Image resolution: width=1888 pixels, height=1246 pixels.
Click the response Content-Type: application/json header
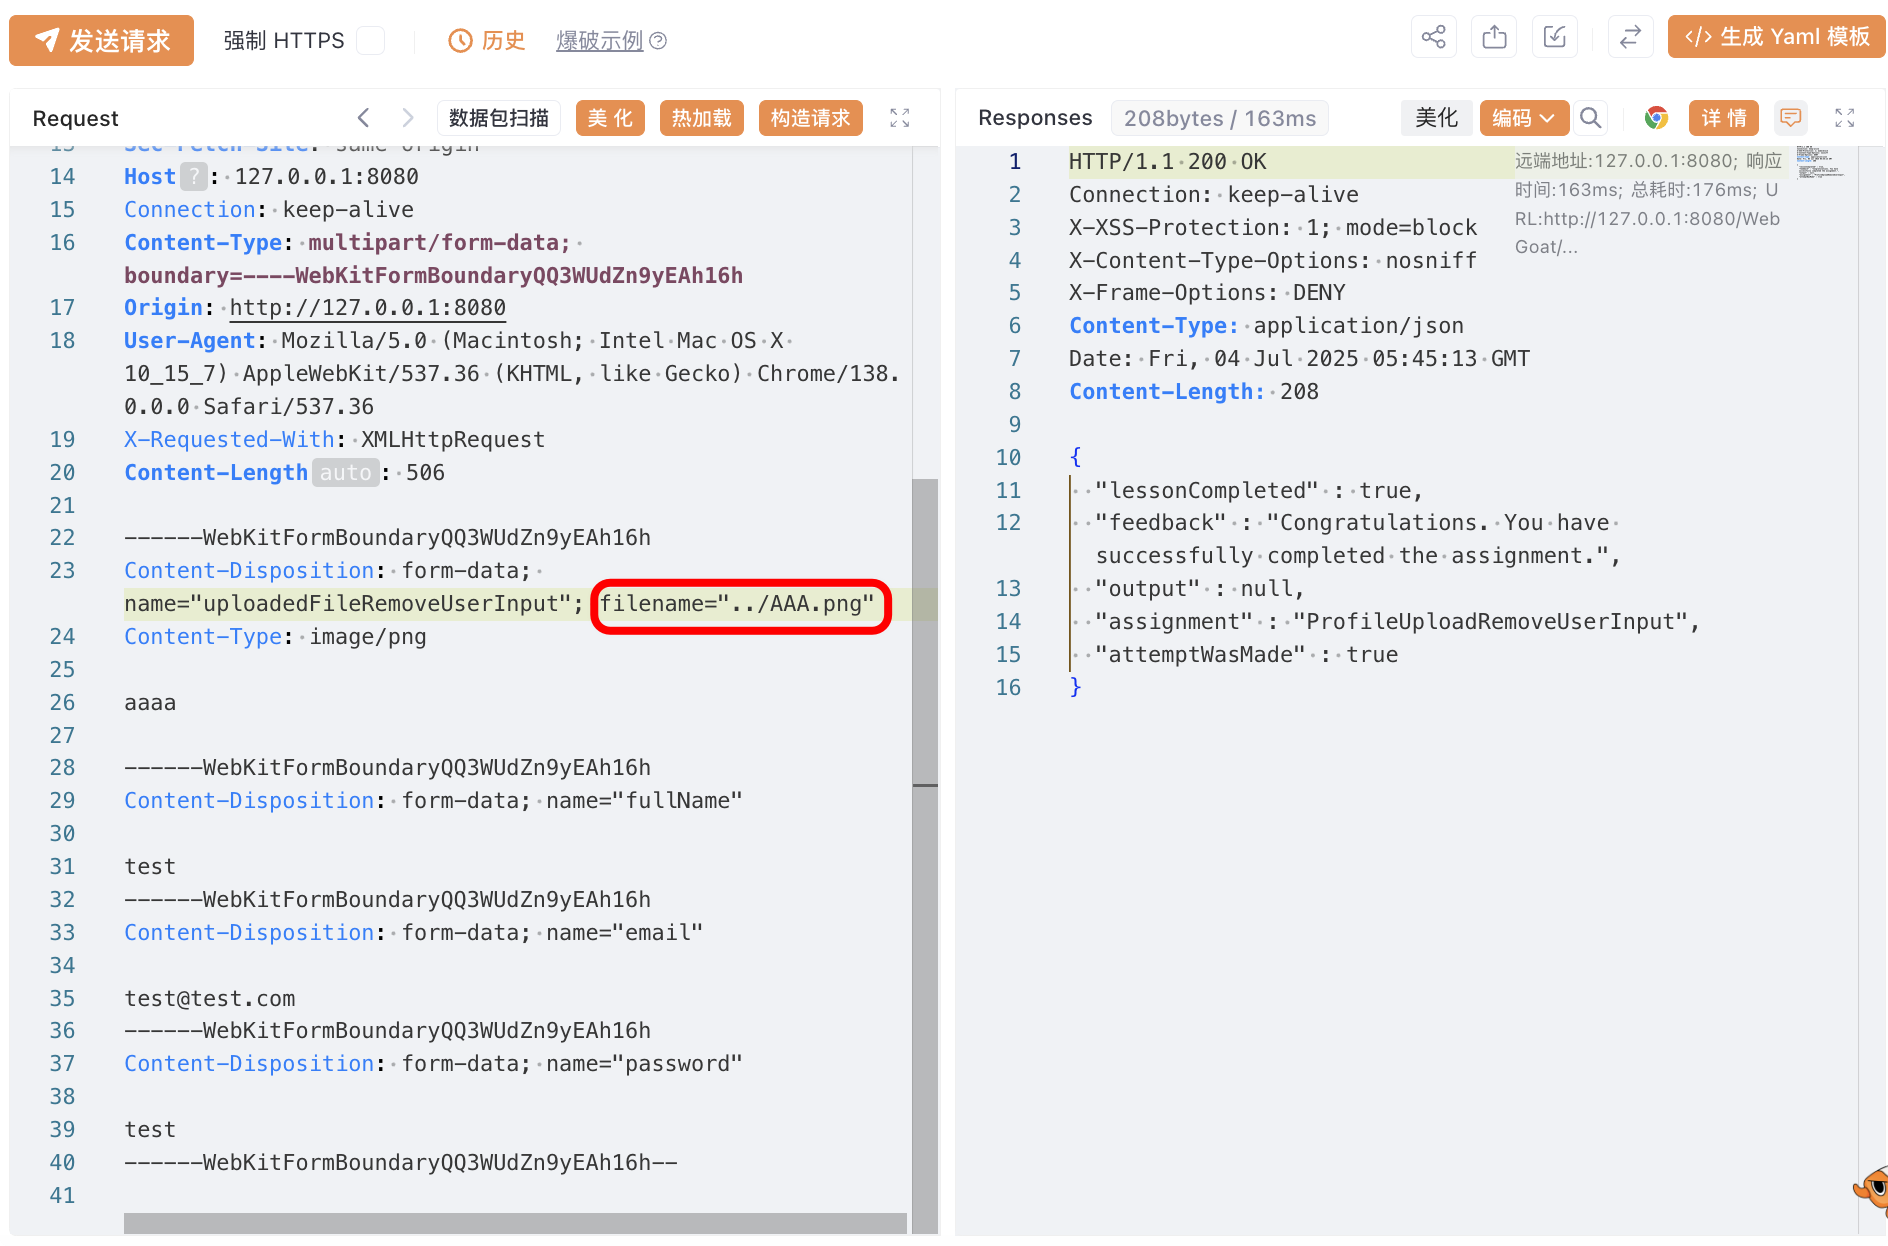point(1266,326)
